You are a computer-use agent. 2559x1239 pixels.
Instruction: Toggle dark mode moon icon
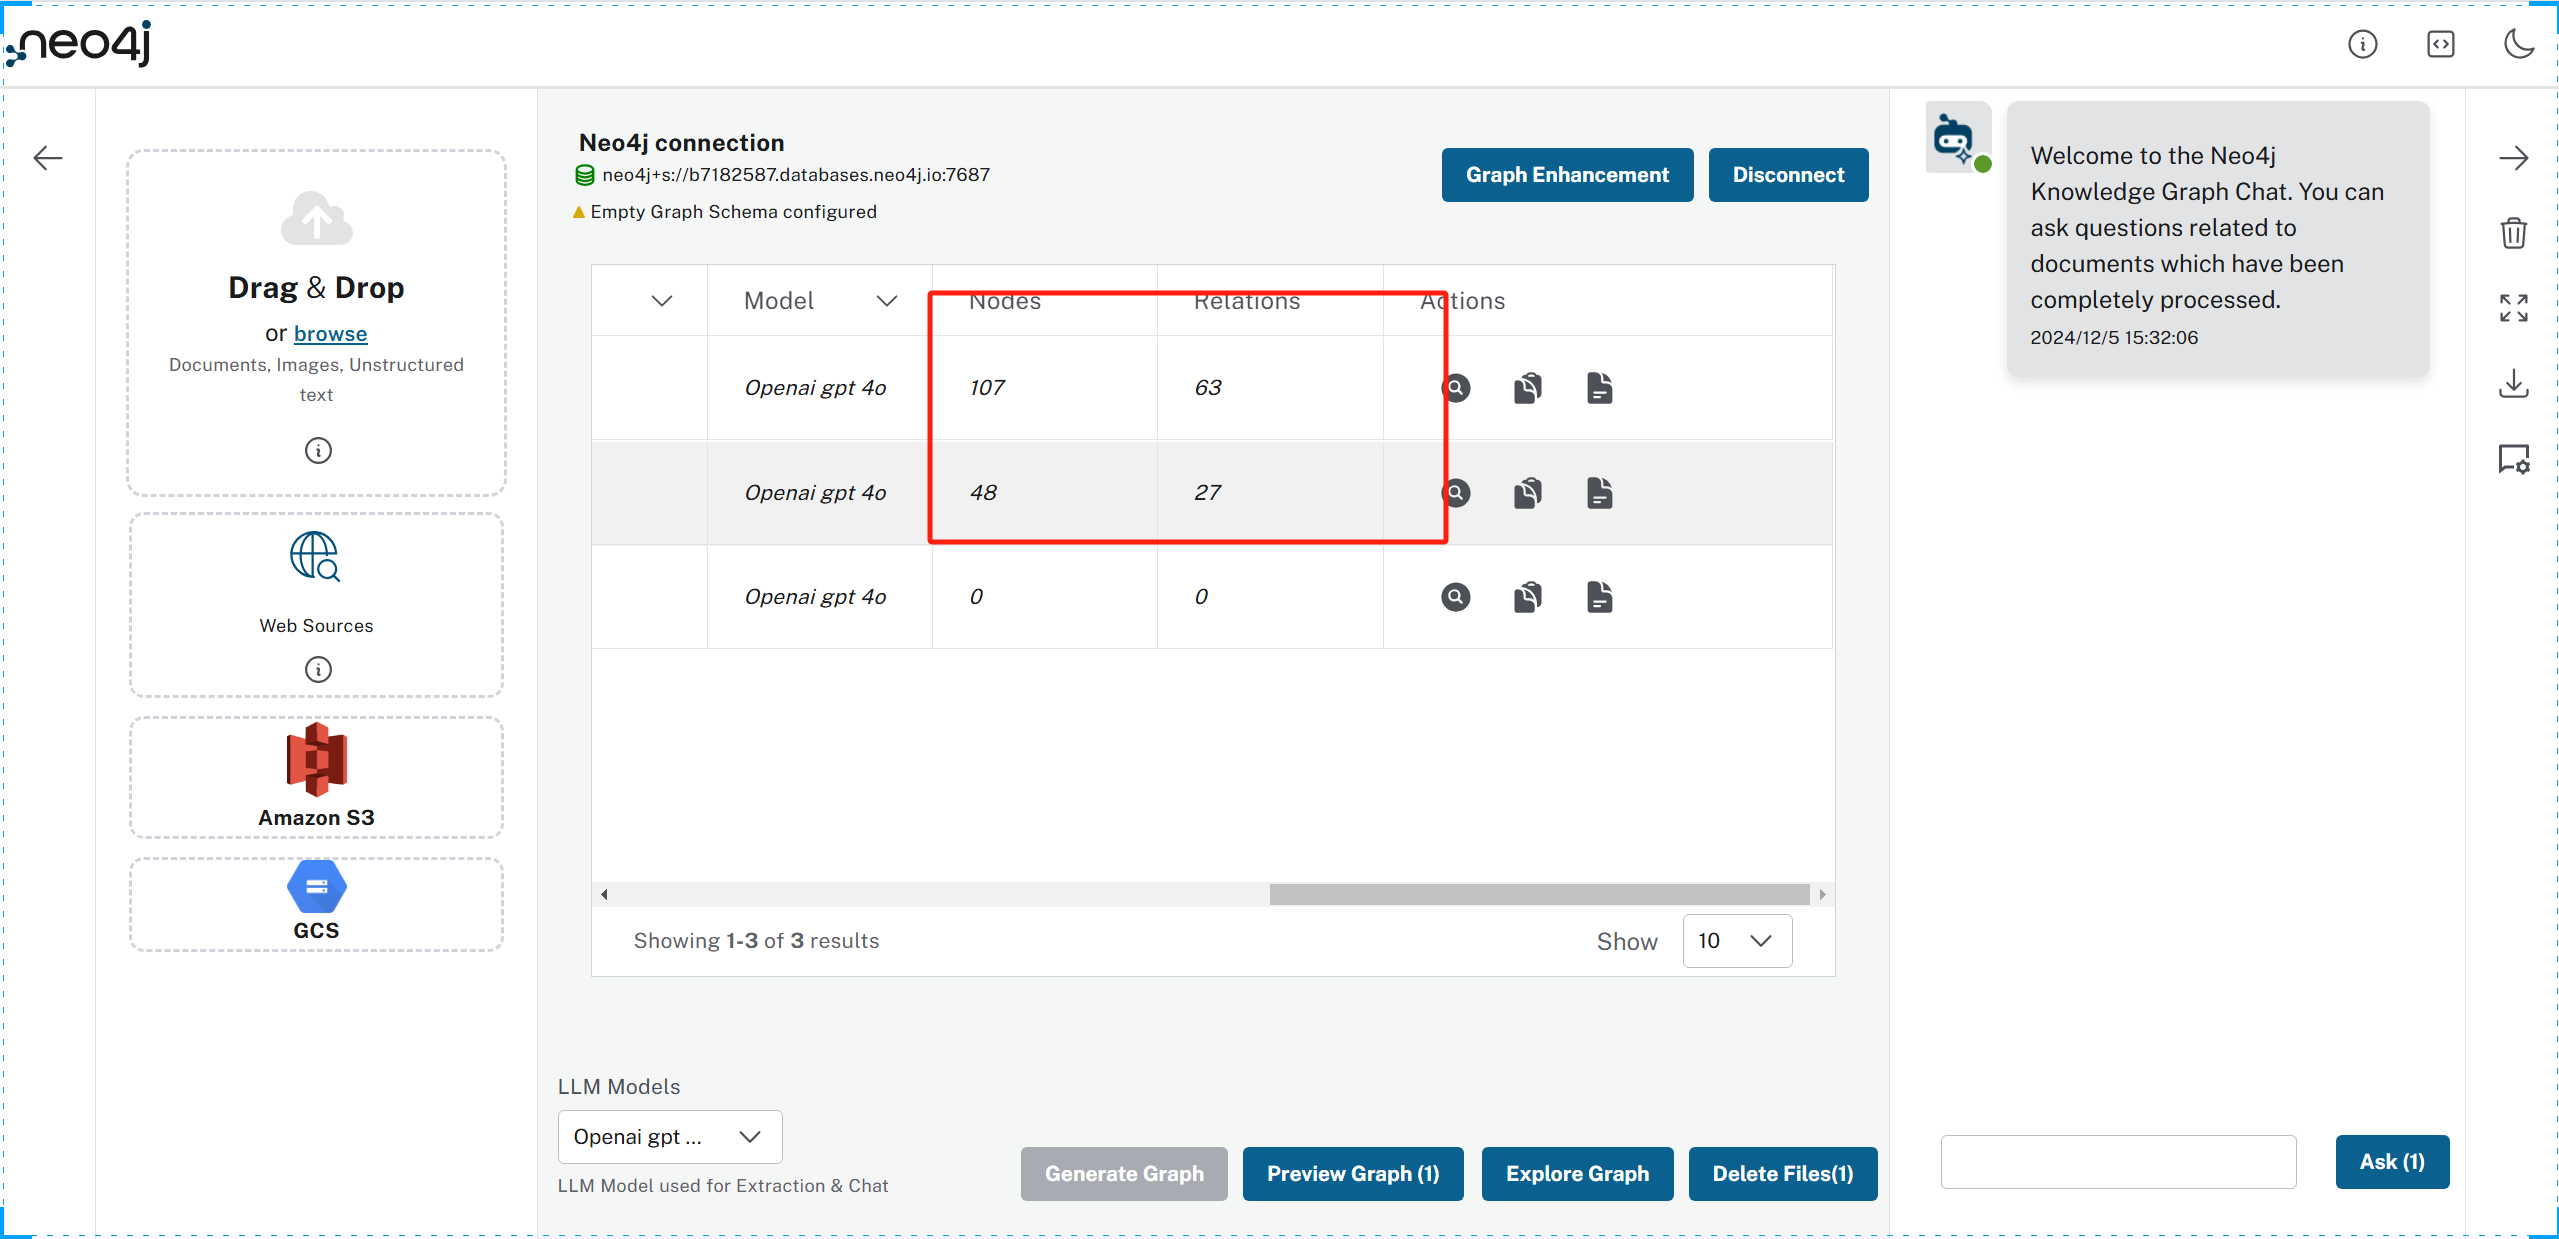pyautogui.click(x=2518, y=44)
